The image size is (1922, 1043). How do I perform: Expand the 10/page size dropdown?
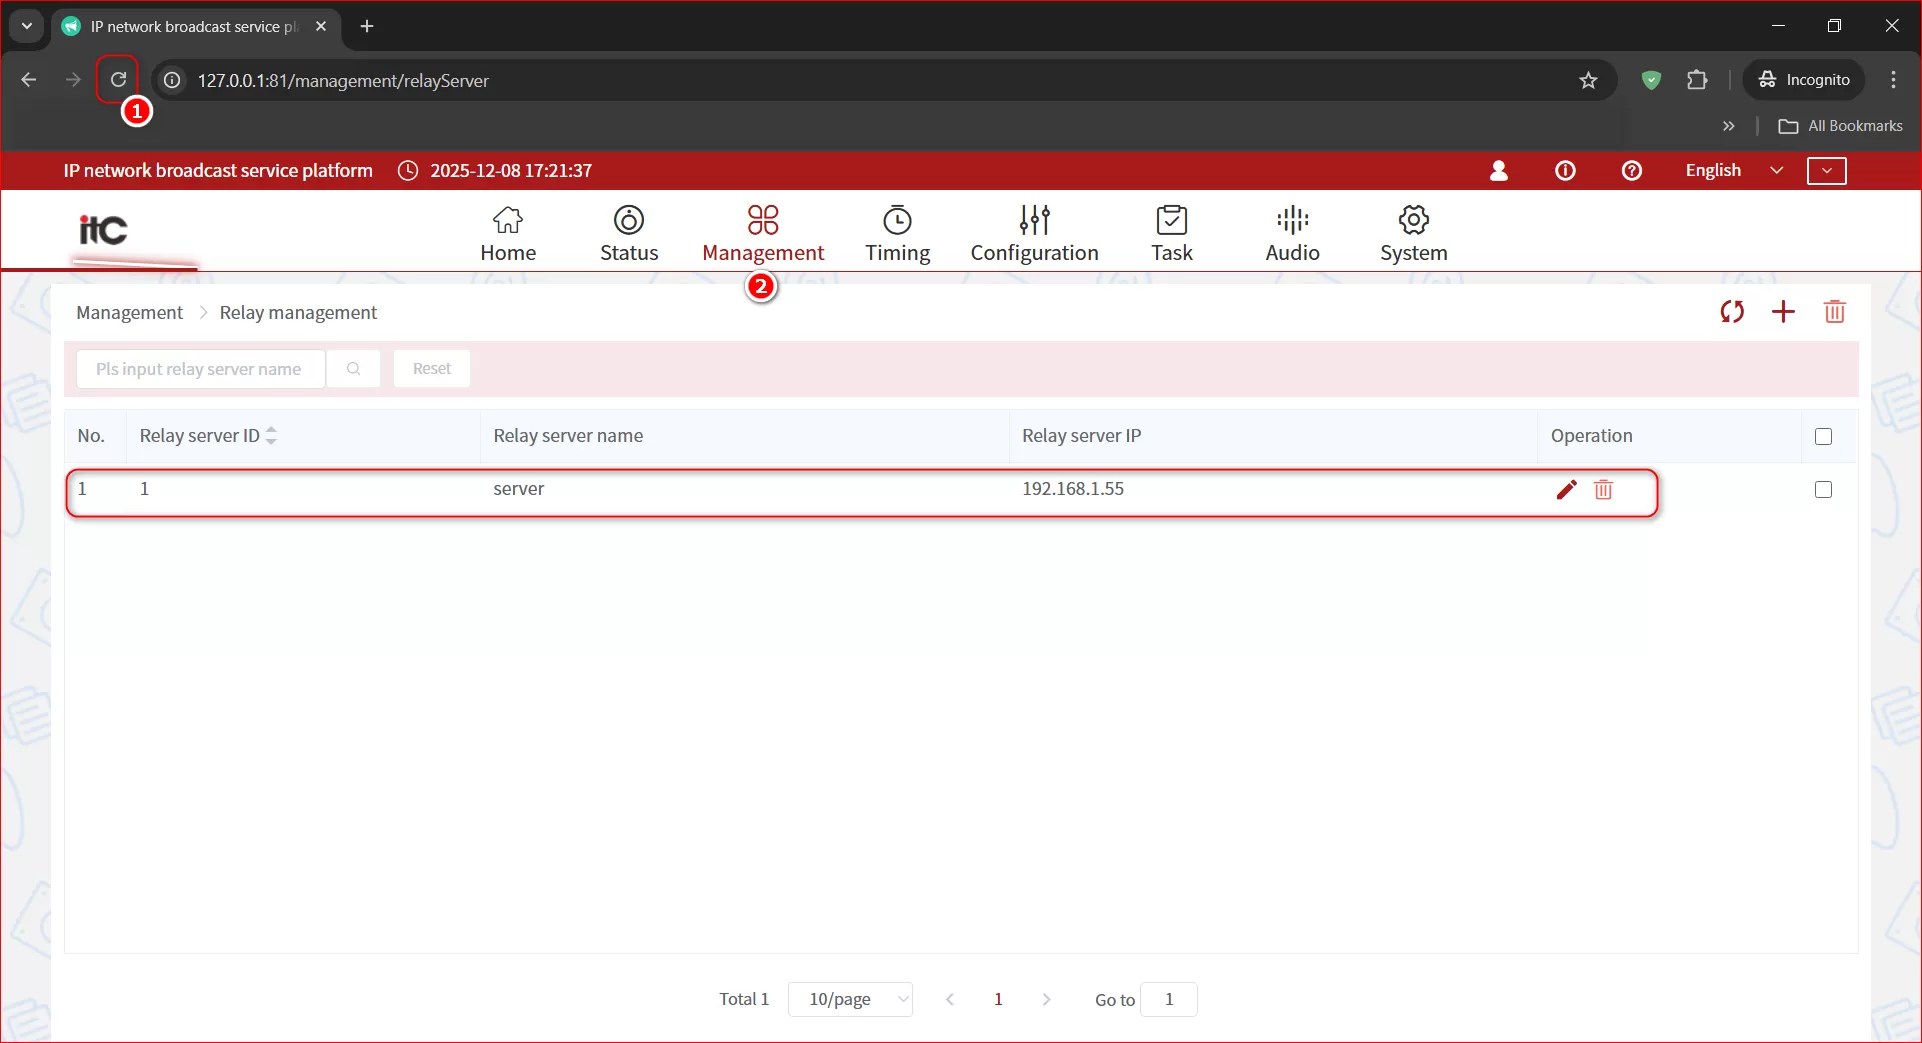click(850, 999)
